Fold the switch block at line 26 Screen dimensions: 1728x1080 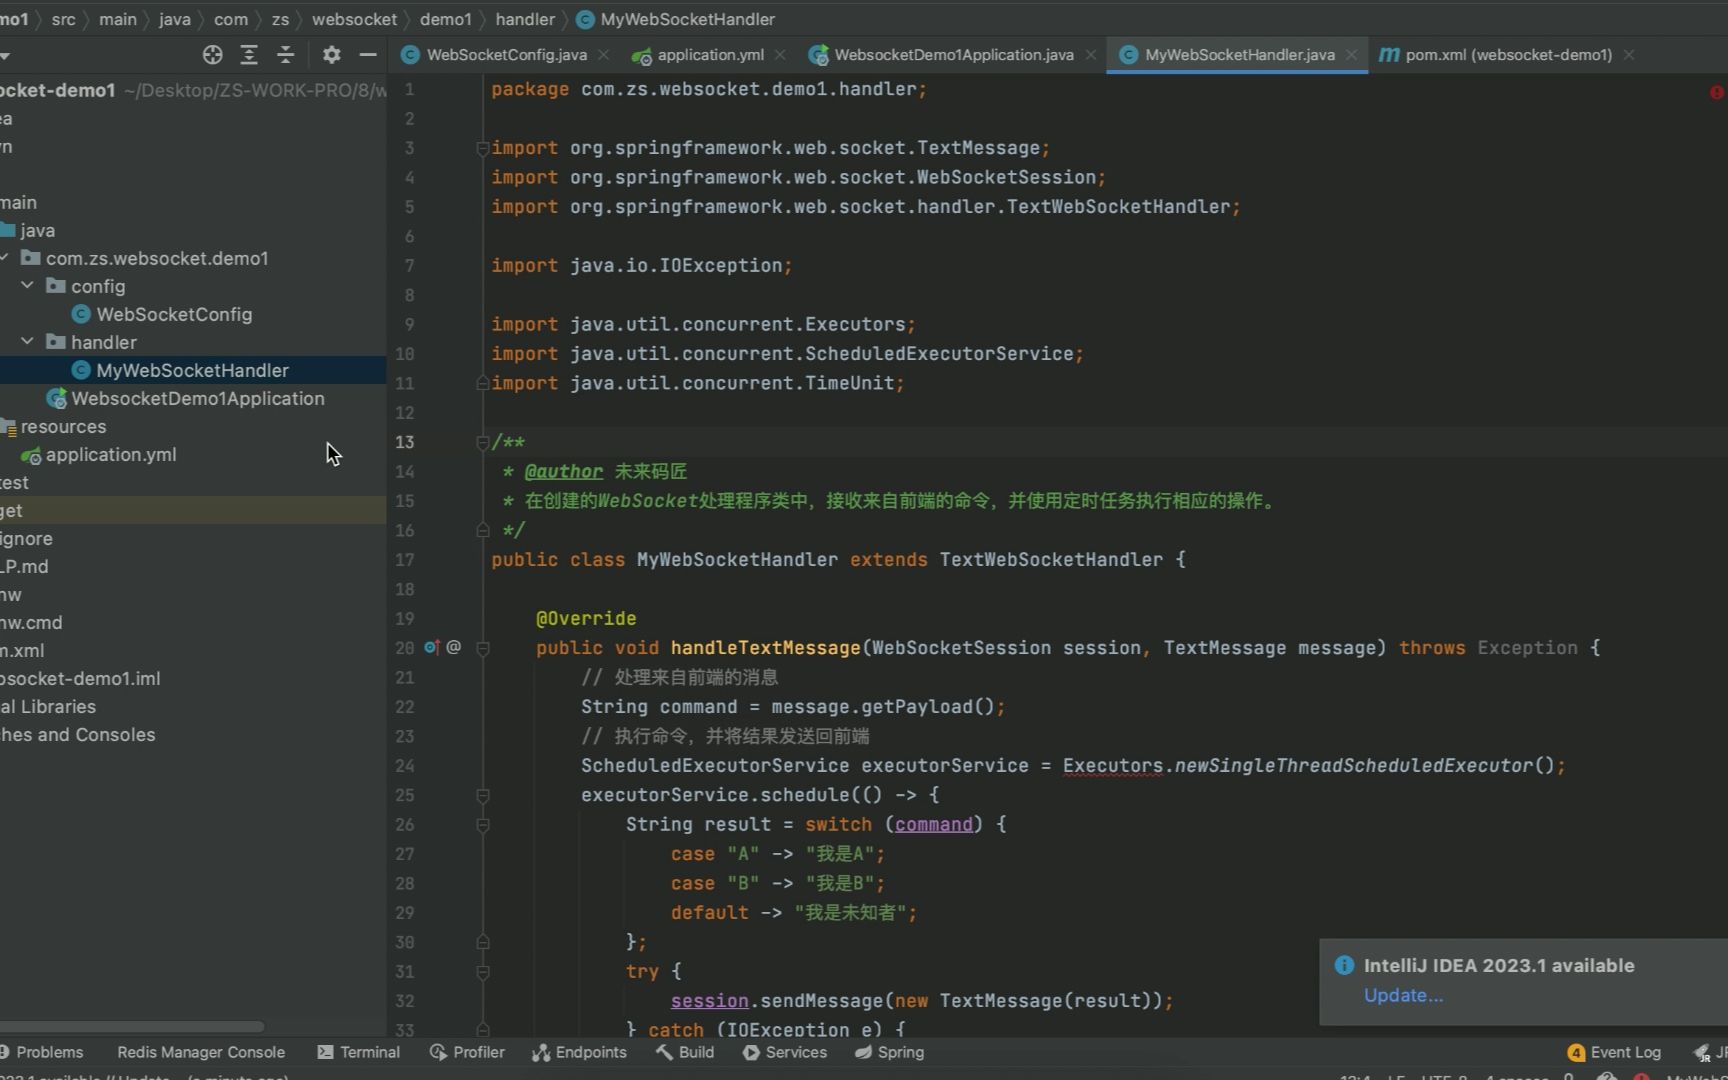483,825
